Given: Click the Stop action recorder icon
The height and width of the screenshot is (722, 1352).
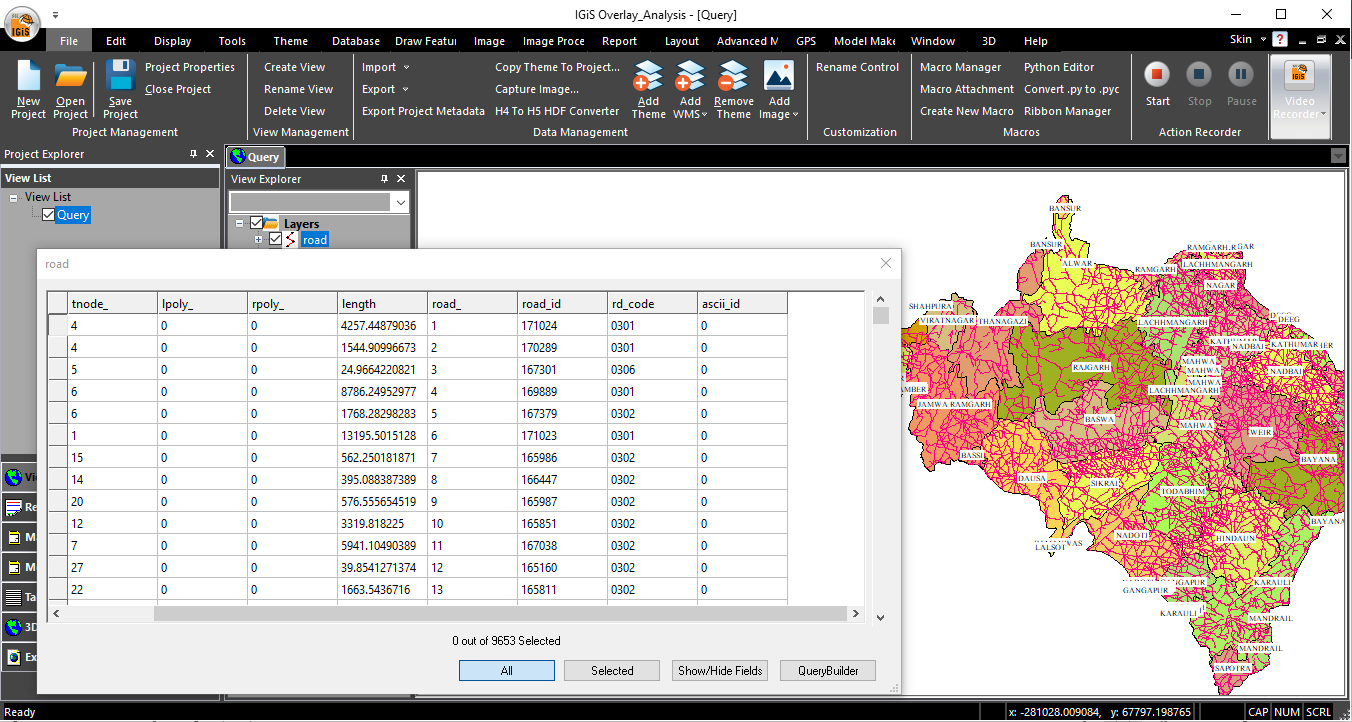Looking at the screenshot, I should coord(1199,74).
